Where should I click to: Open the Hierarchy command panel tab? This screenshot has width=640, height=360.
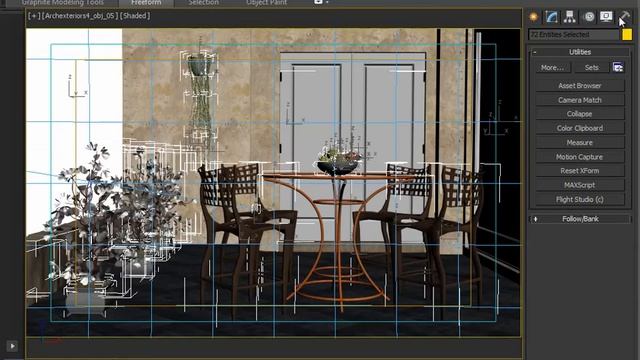[x=570, y=17]
